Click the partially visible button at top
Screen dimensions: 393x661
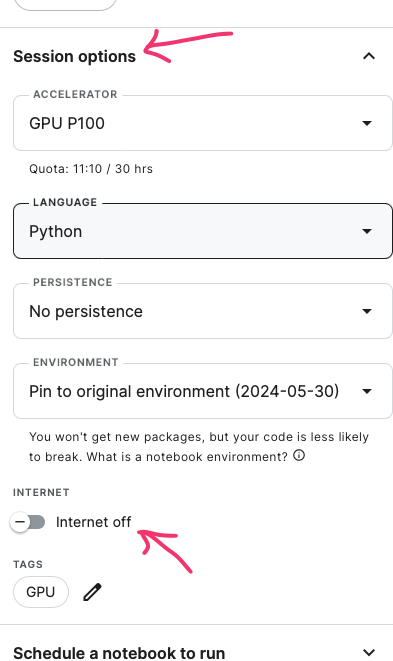[65, 5]
